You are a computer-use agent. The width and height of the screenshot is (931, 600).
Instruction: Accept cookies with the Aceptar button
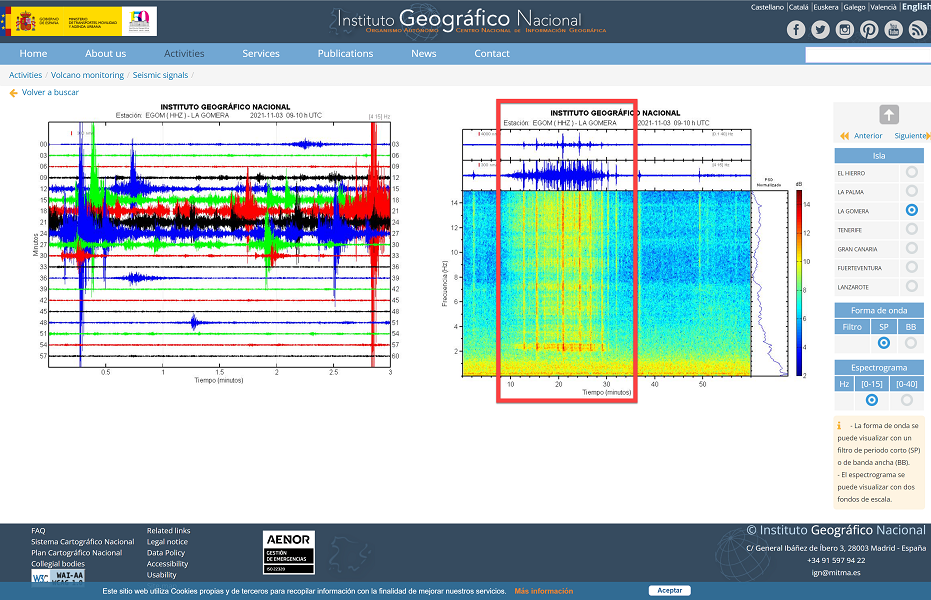point(670,591)
